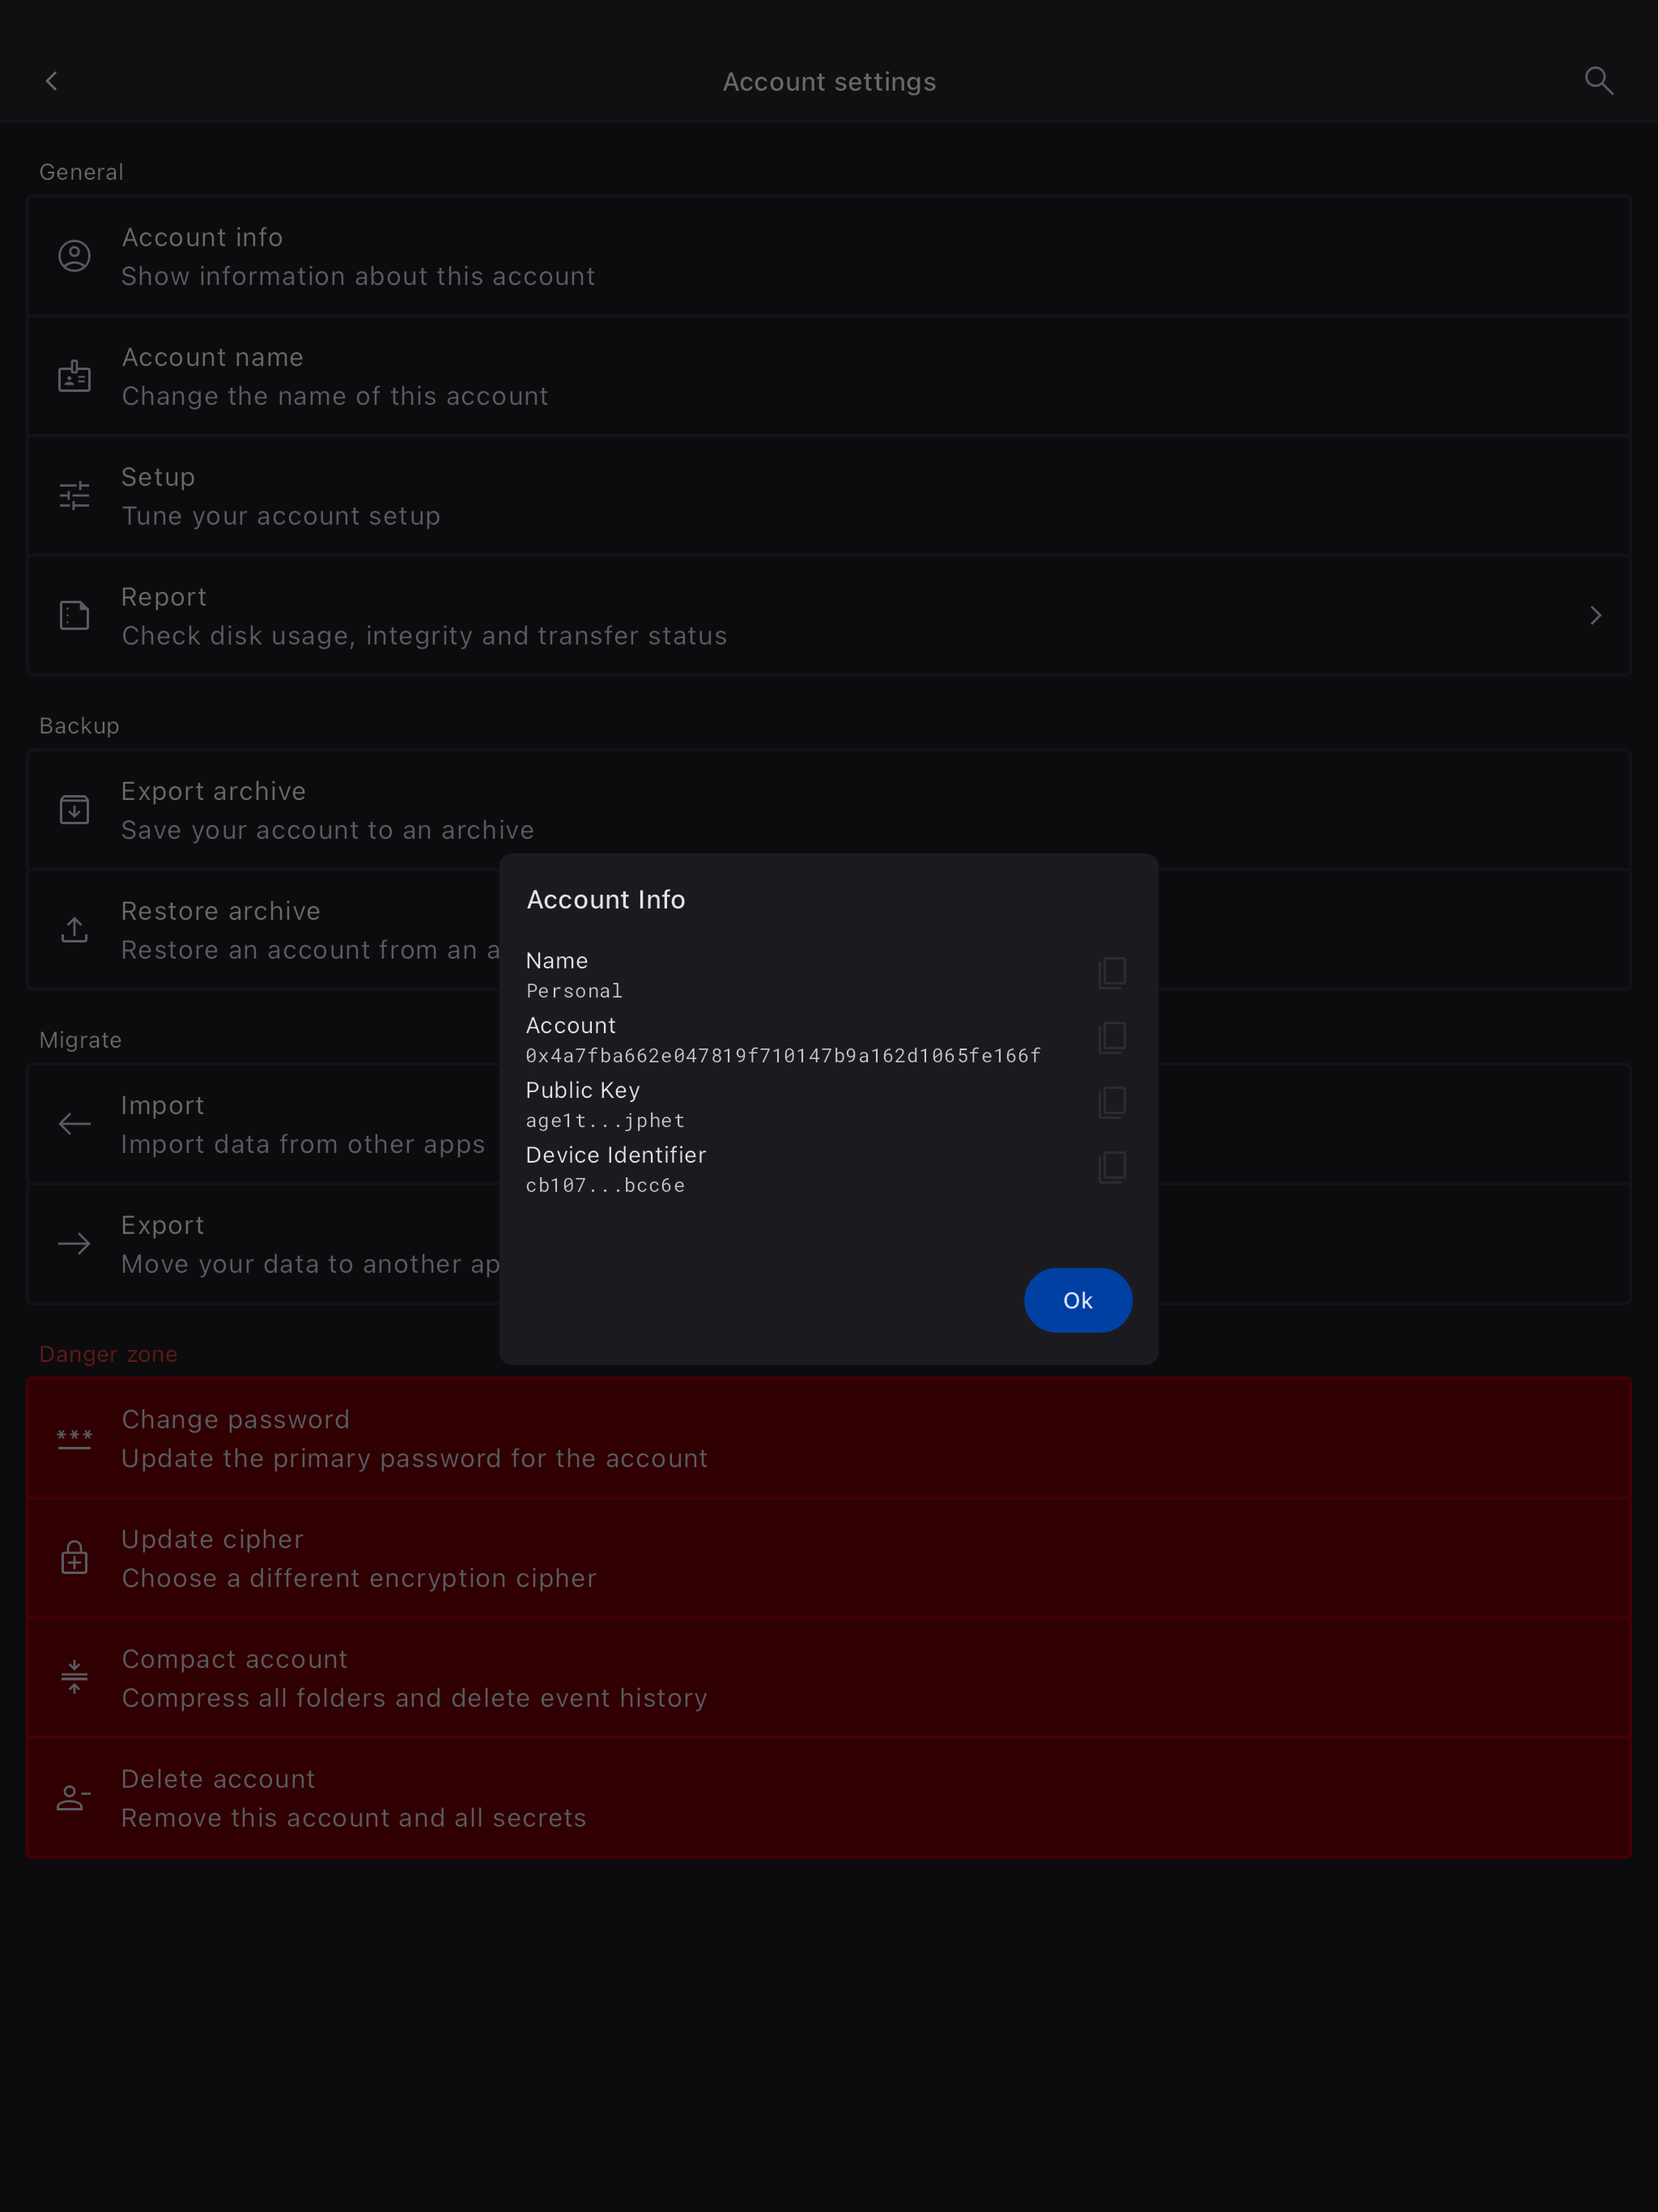Open search with the magnifier icon
1658x2212 pixels.
click(1599, 81)
